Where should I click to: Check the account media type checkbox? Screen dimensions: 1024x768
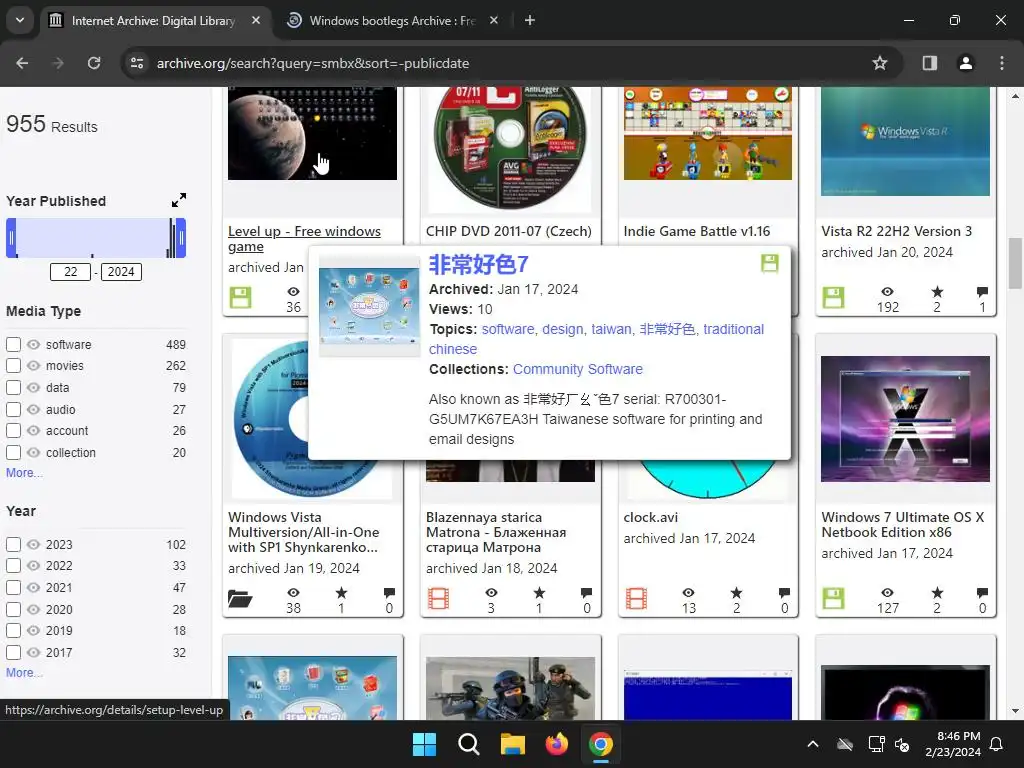[x=13, y=431]
